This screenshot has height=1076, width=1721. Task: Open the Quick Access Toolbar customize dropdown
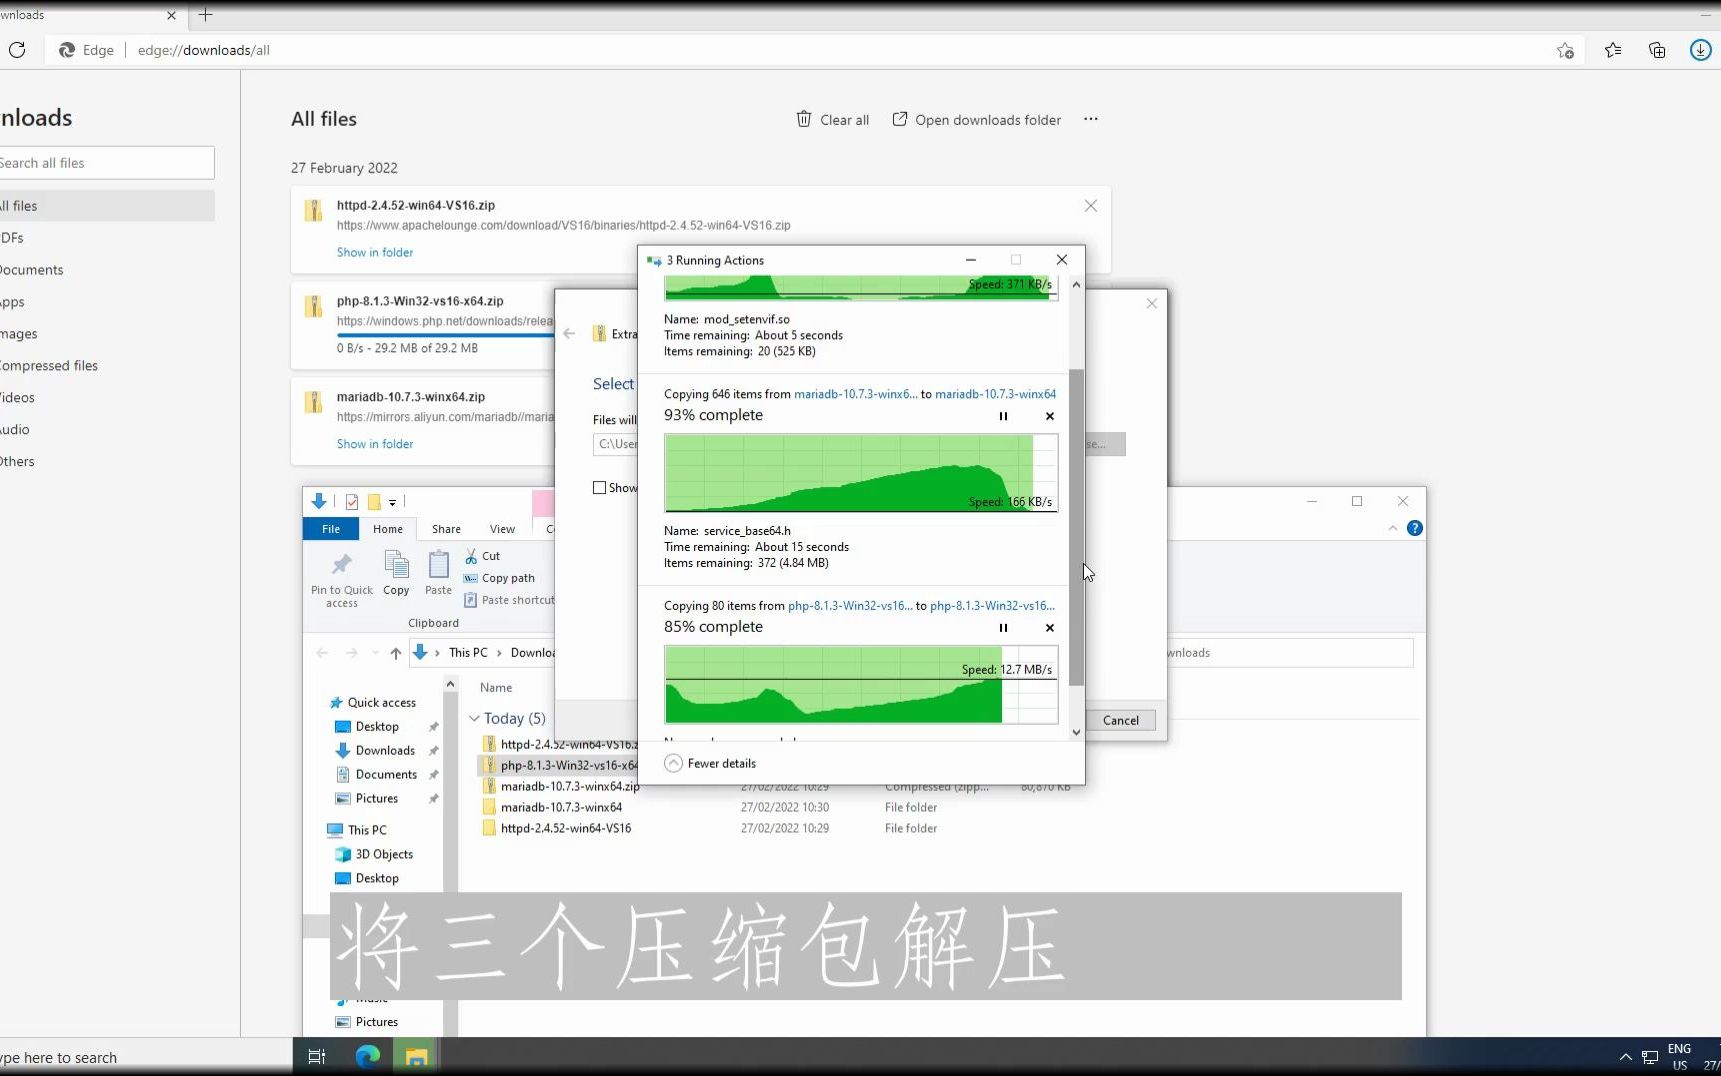(394, 502)
